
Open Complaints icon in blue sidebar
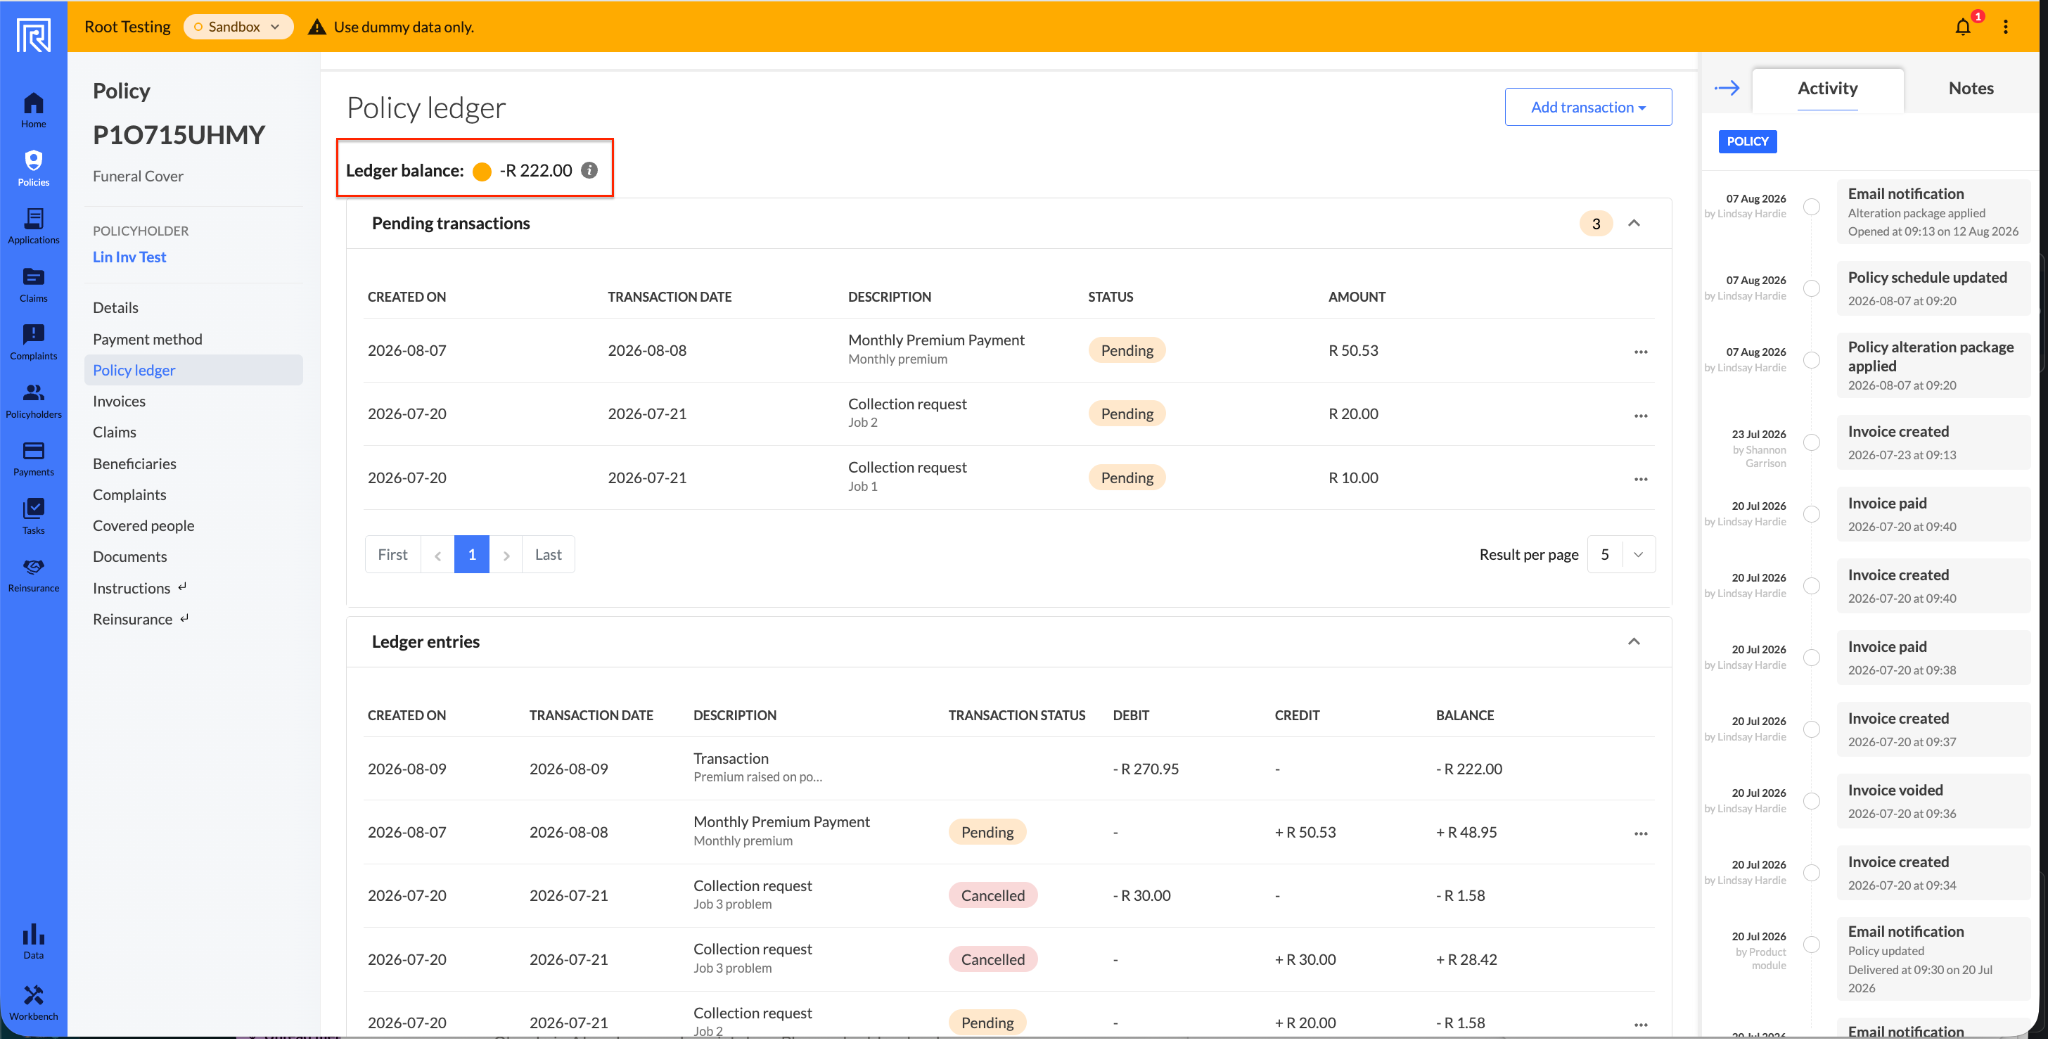point(33,342)
